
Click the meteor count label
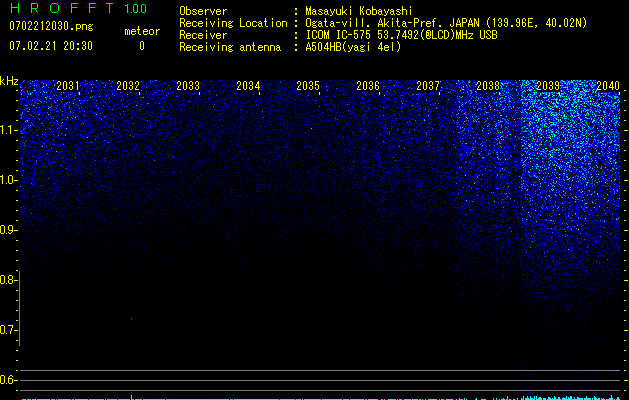pos(142,31)
